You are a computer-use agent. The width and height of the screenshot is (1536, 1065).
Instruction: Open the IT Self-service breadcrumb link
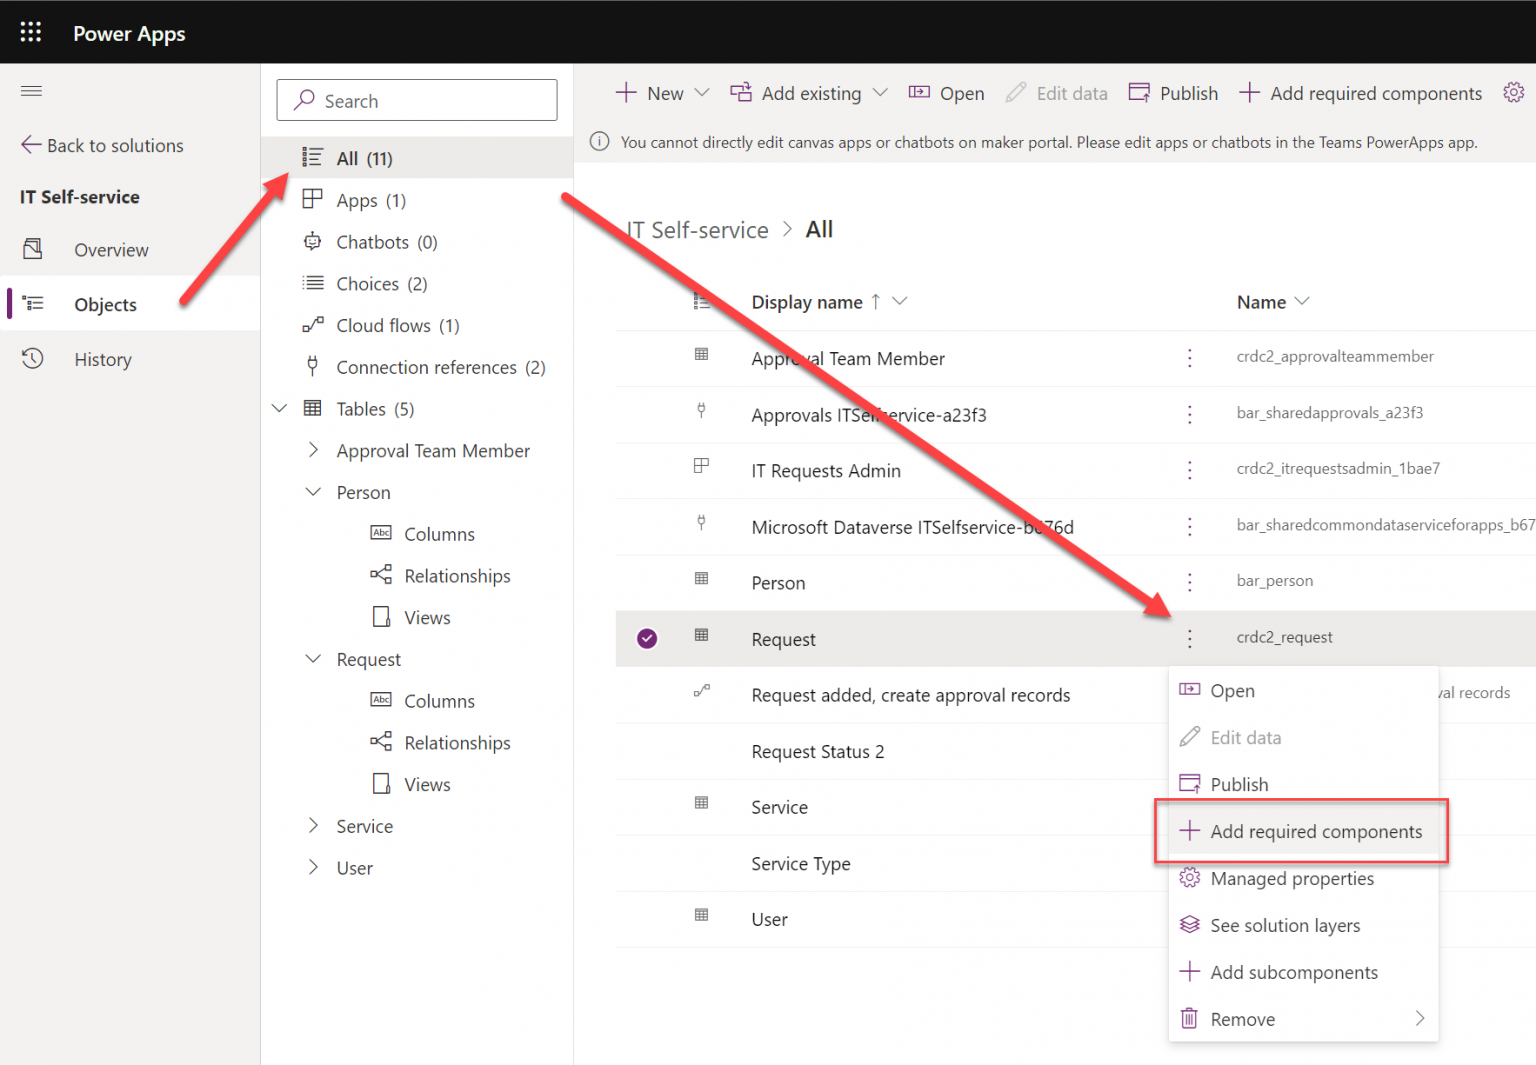click(x=697, y=229)
